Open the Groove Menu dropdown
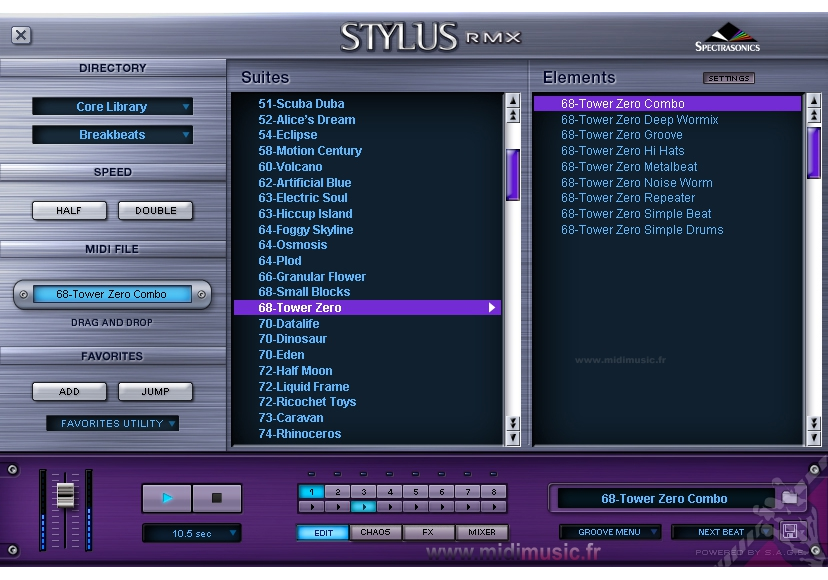 610,532
